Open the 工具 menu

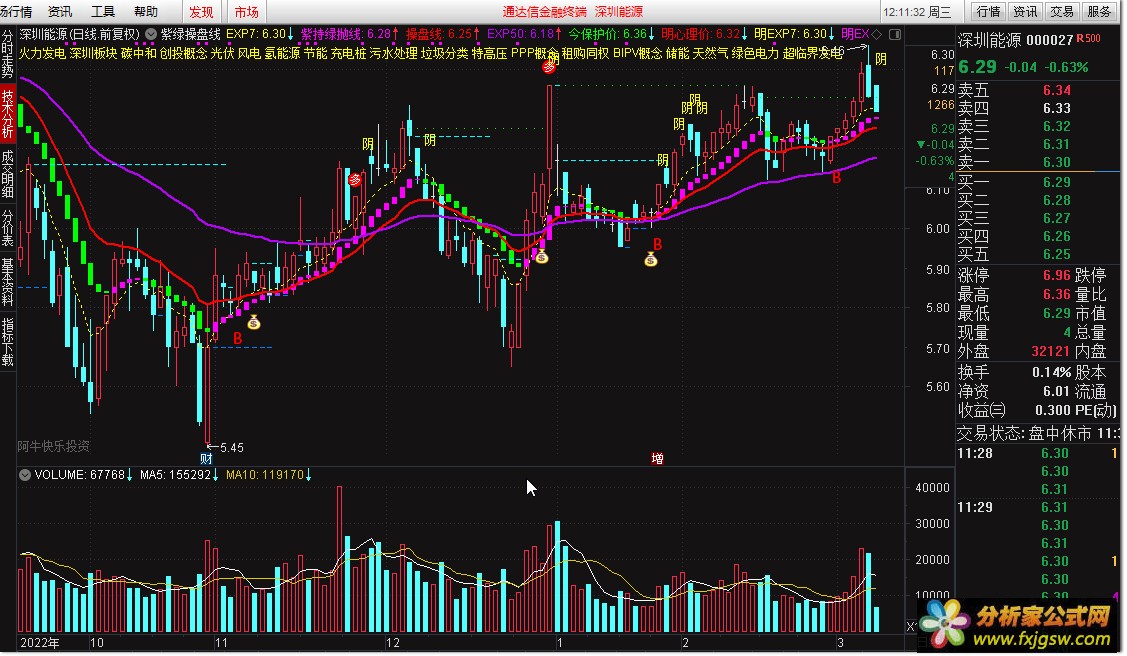pyautogui.click(x=103, y=11)
